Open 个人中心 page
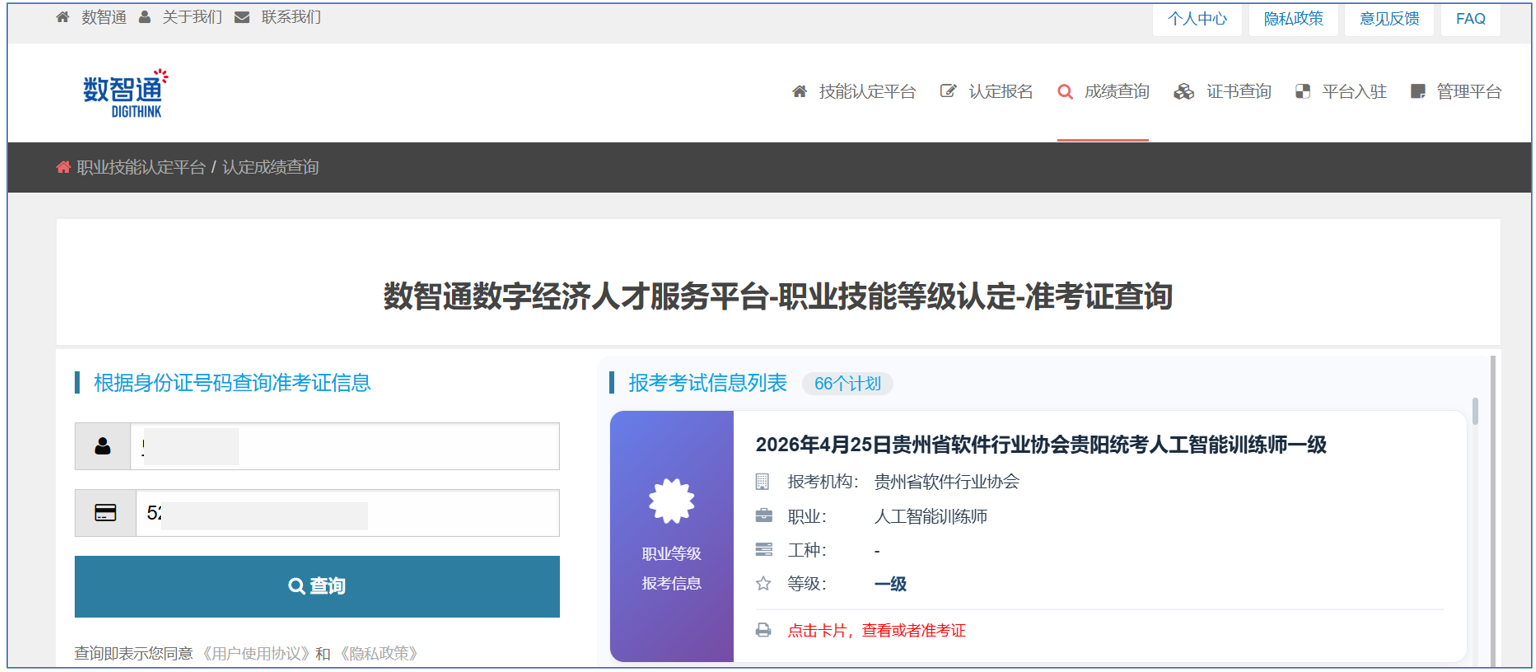 click(1197, 19)
